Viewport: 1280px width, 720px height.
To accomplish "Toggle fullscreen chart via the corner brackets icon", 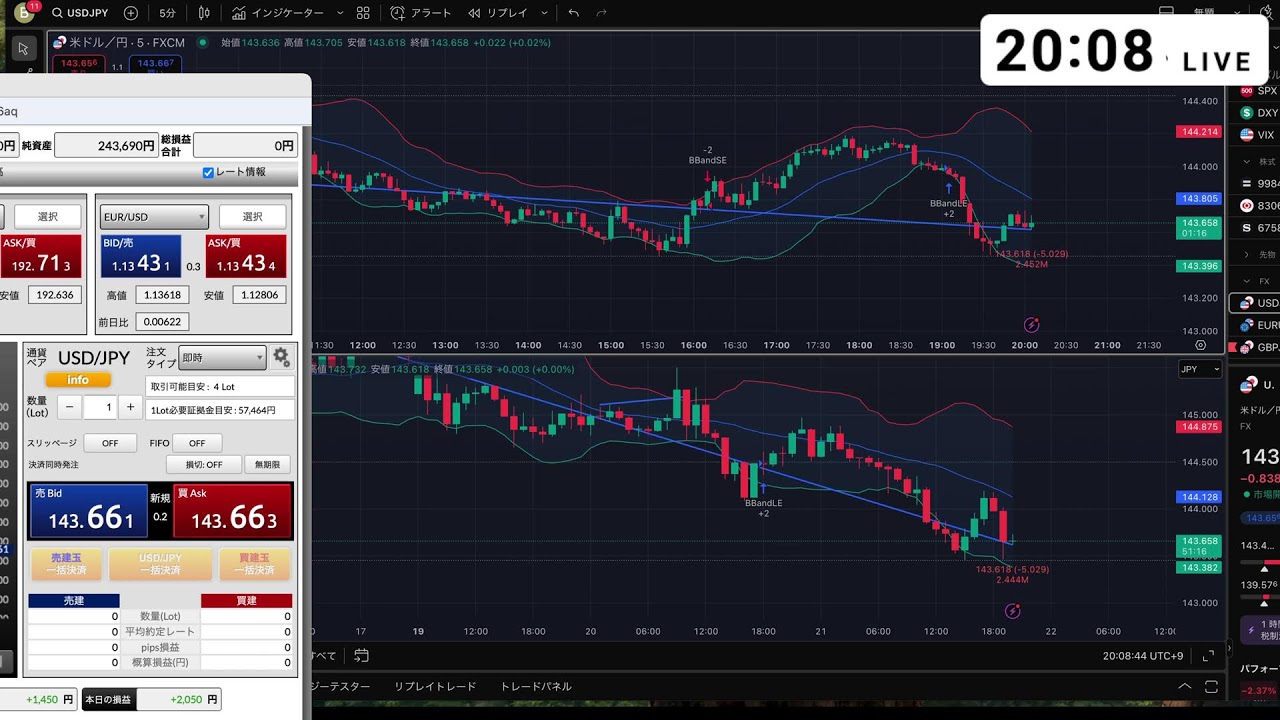I will pos(1208,656).
